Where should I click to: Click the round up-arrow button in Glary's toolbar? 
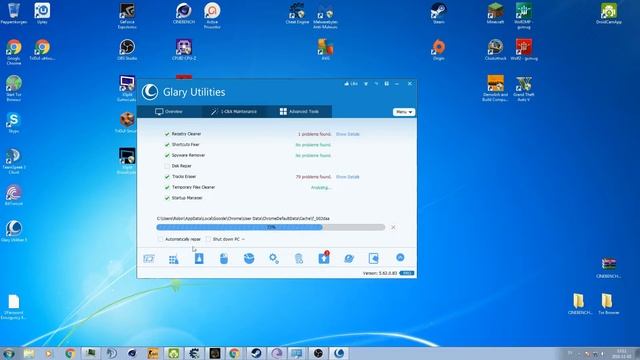pos(400,257)
